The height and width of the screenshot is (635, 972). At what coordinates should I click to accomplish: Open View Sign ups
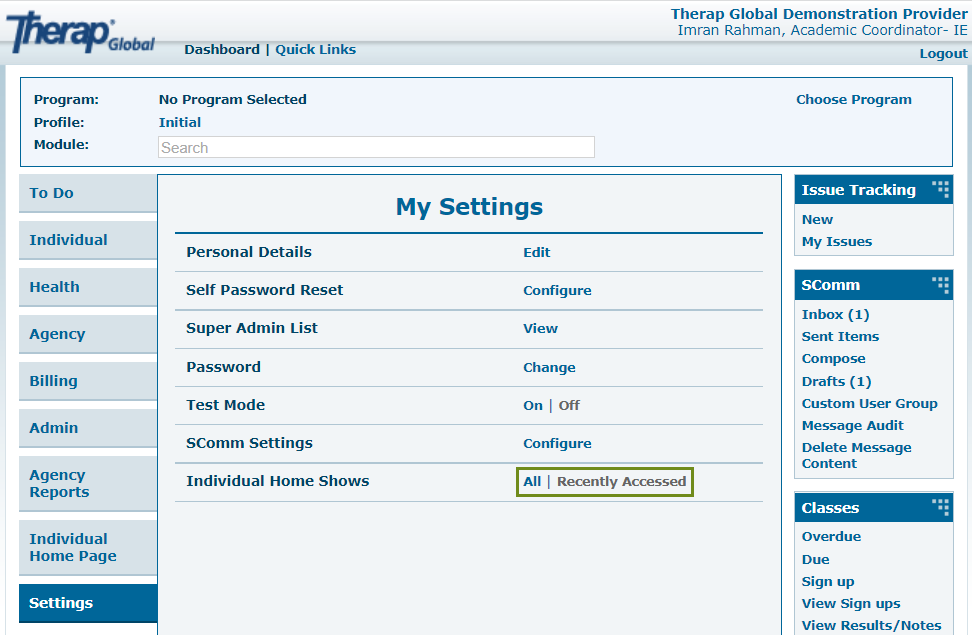click(x=851, y=604)
